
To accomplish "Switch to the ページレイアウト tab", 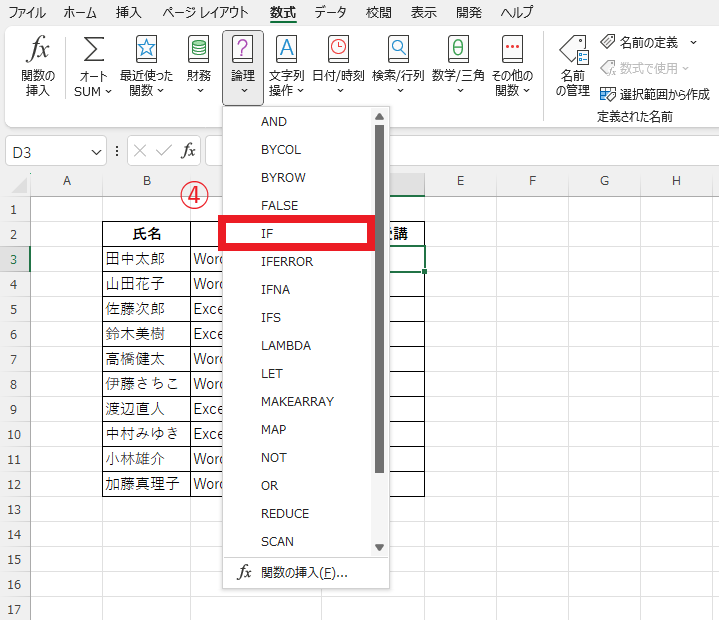I will 205,12.
